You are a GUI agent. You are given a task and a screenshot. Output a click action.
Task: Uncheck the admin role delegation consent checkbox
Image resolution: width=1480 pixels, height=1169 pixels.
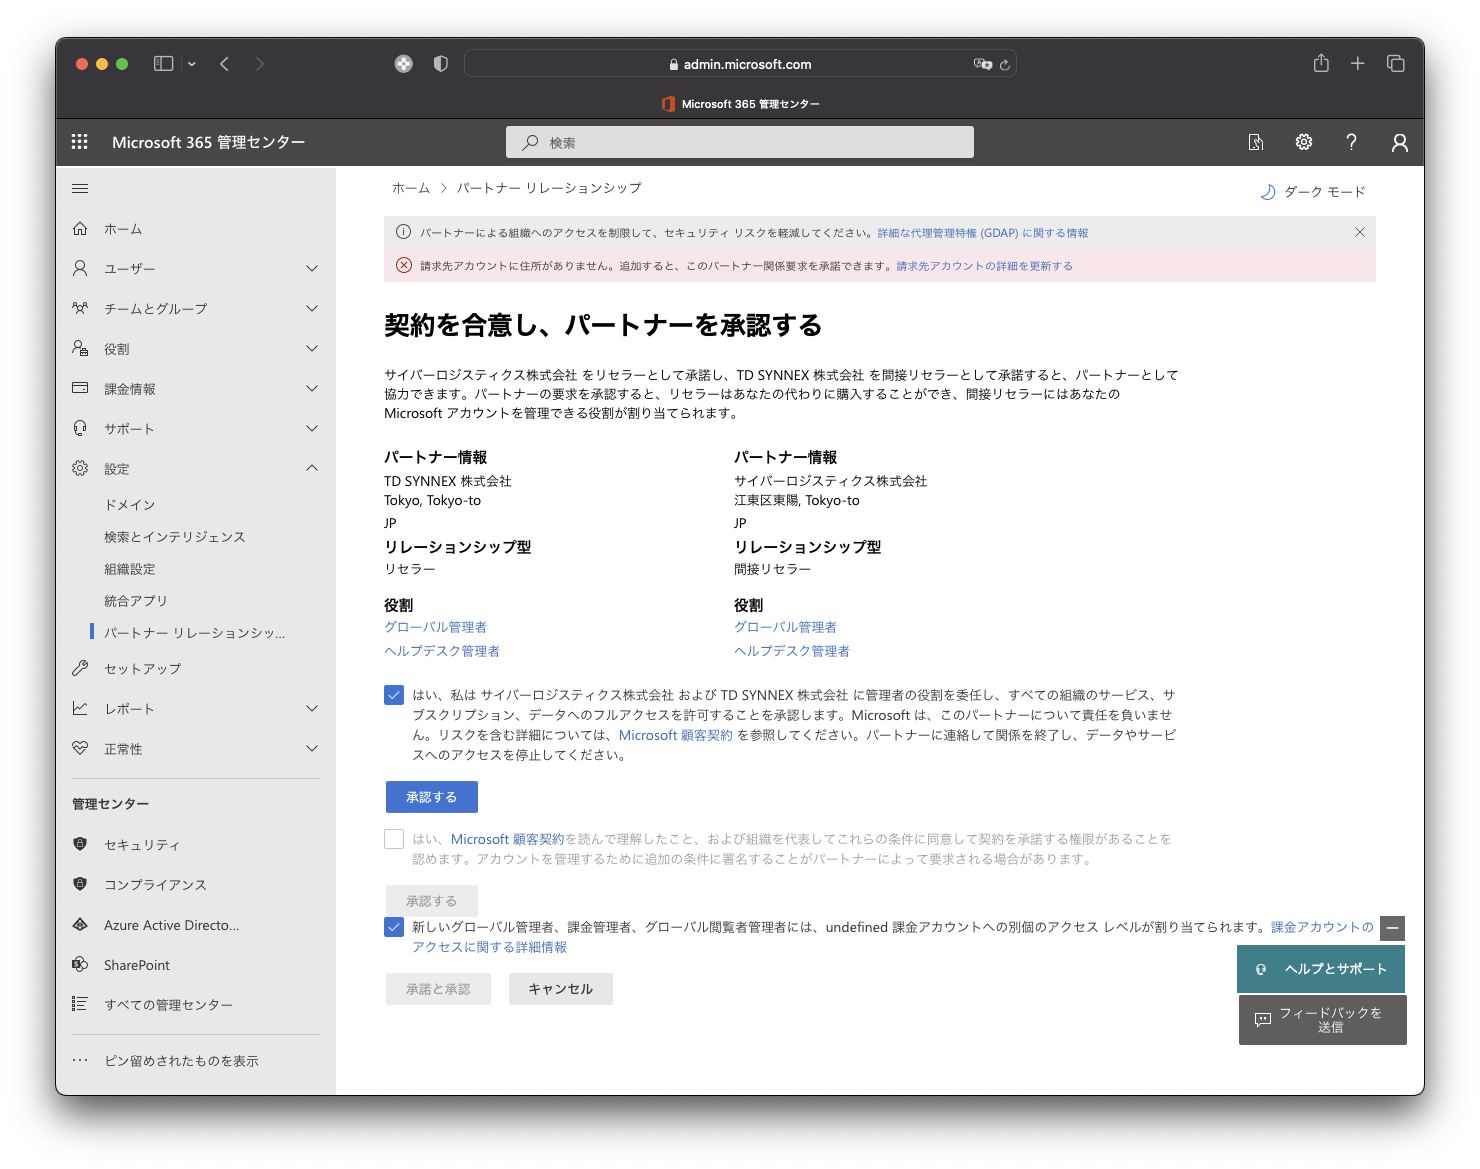click(394, 695)
